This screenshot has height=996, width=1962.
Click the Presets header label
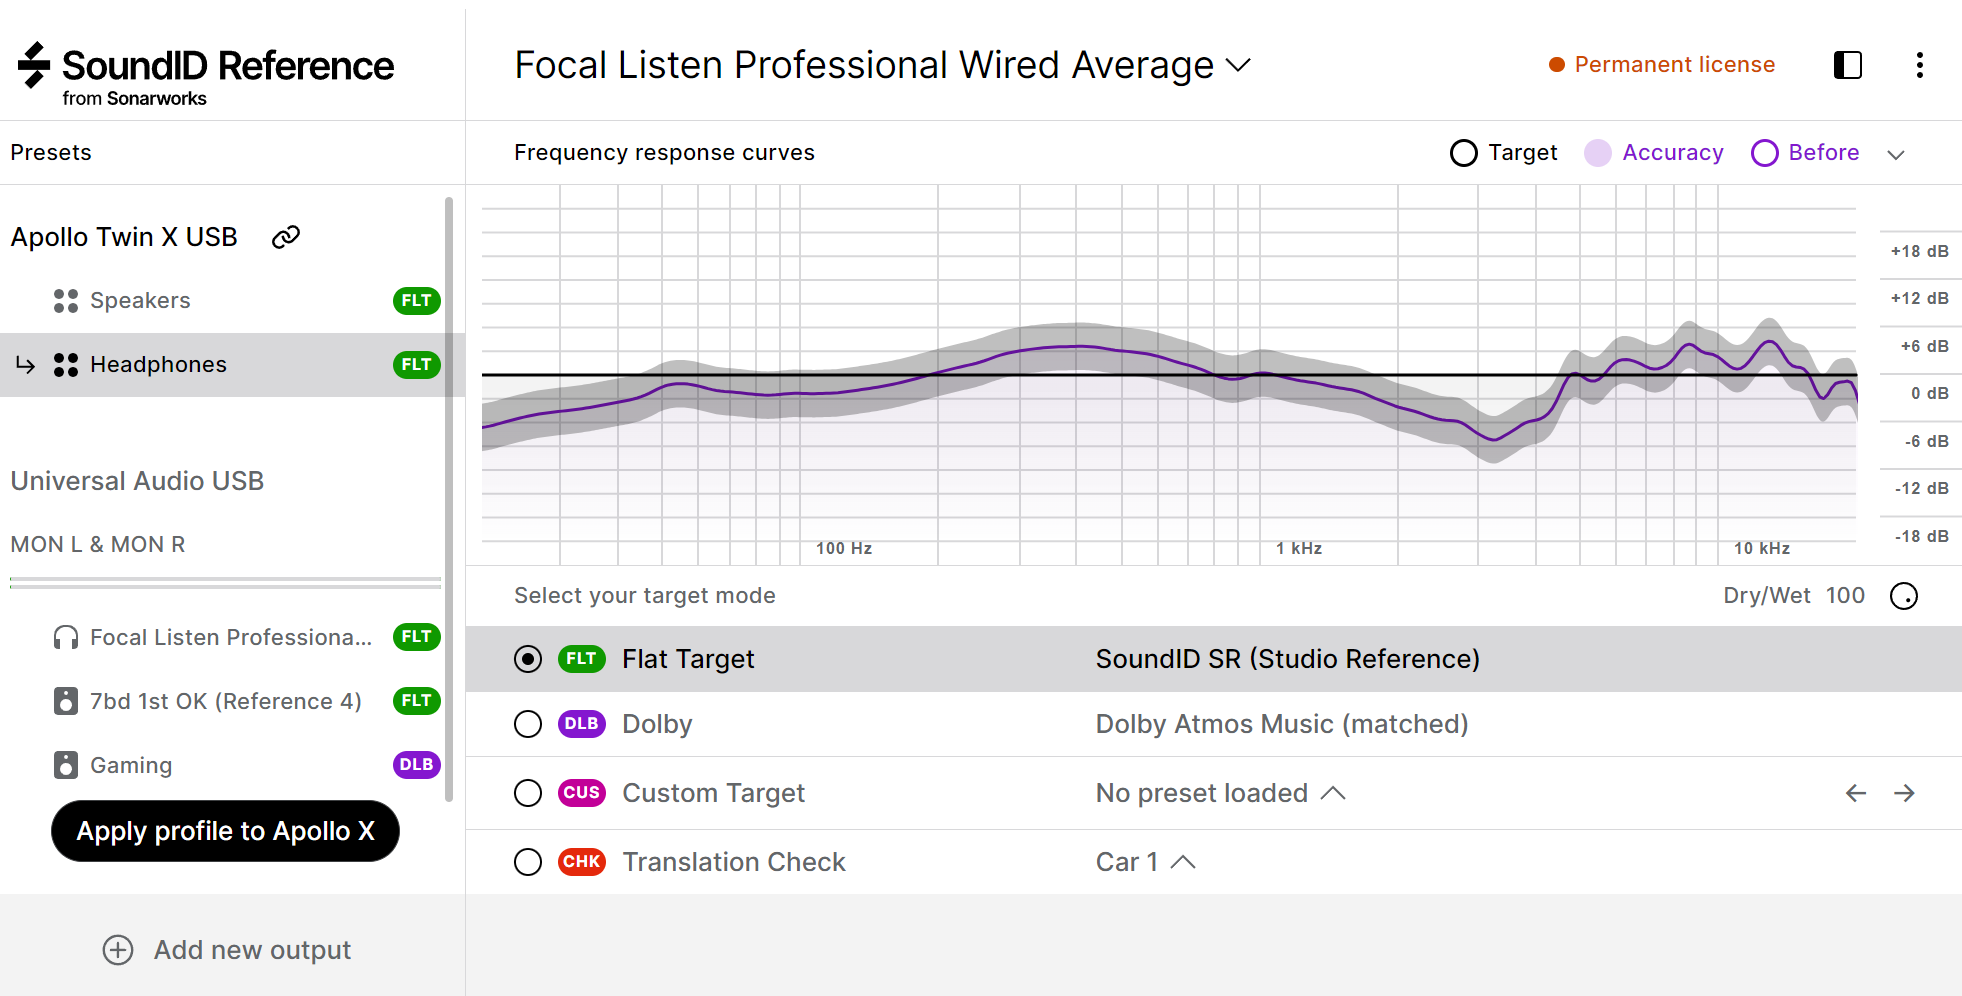pyautogui.click(x=51, y=153)
